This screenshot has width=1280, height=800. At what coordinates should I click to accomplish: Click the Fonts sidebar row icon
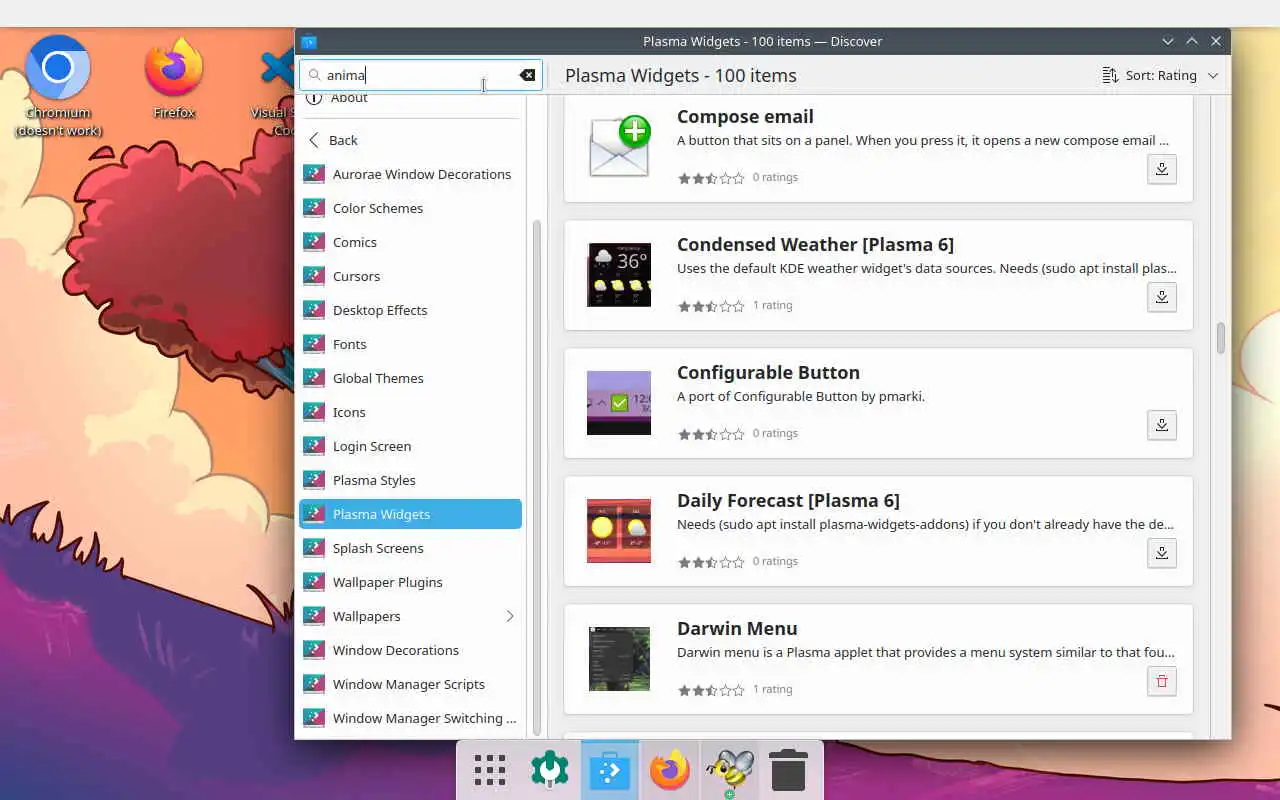coord(314,344)
